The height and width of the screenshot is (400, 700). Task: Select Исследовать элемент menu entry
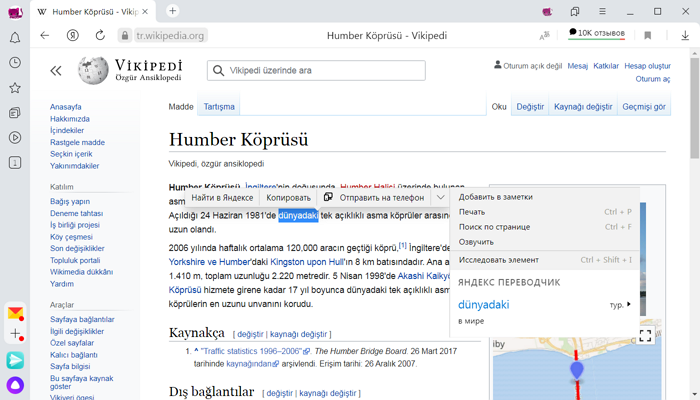545,260
